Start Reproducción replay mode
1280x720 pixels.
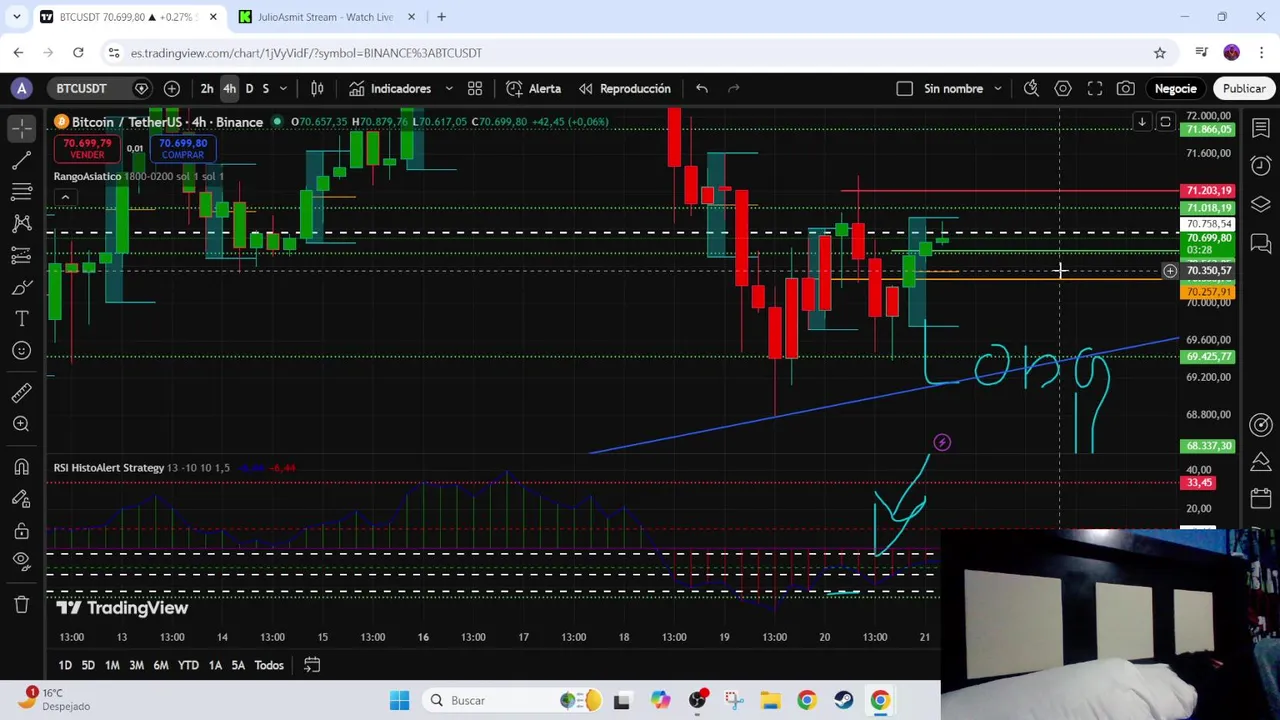[x=625, y=89]
